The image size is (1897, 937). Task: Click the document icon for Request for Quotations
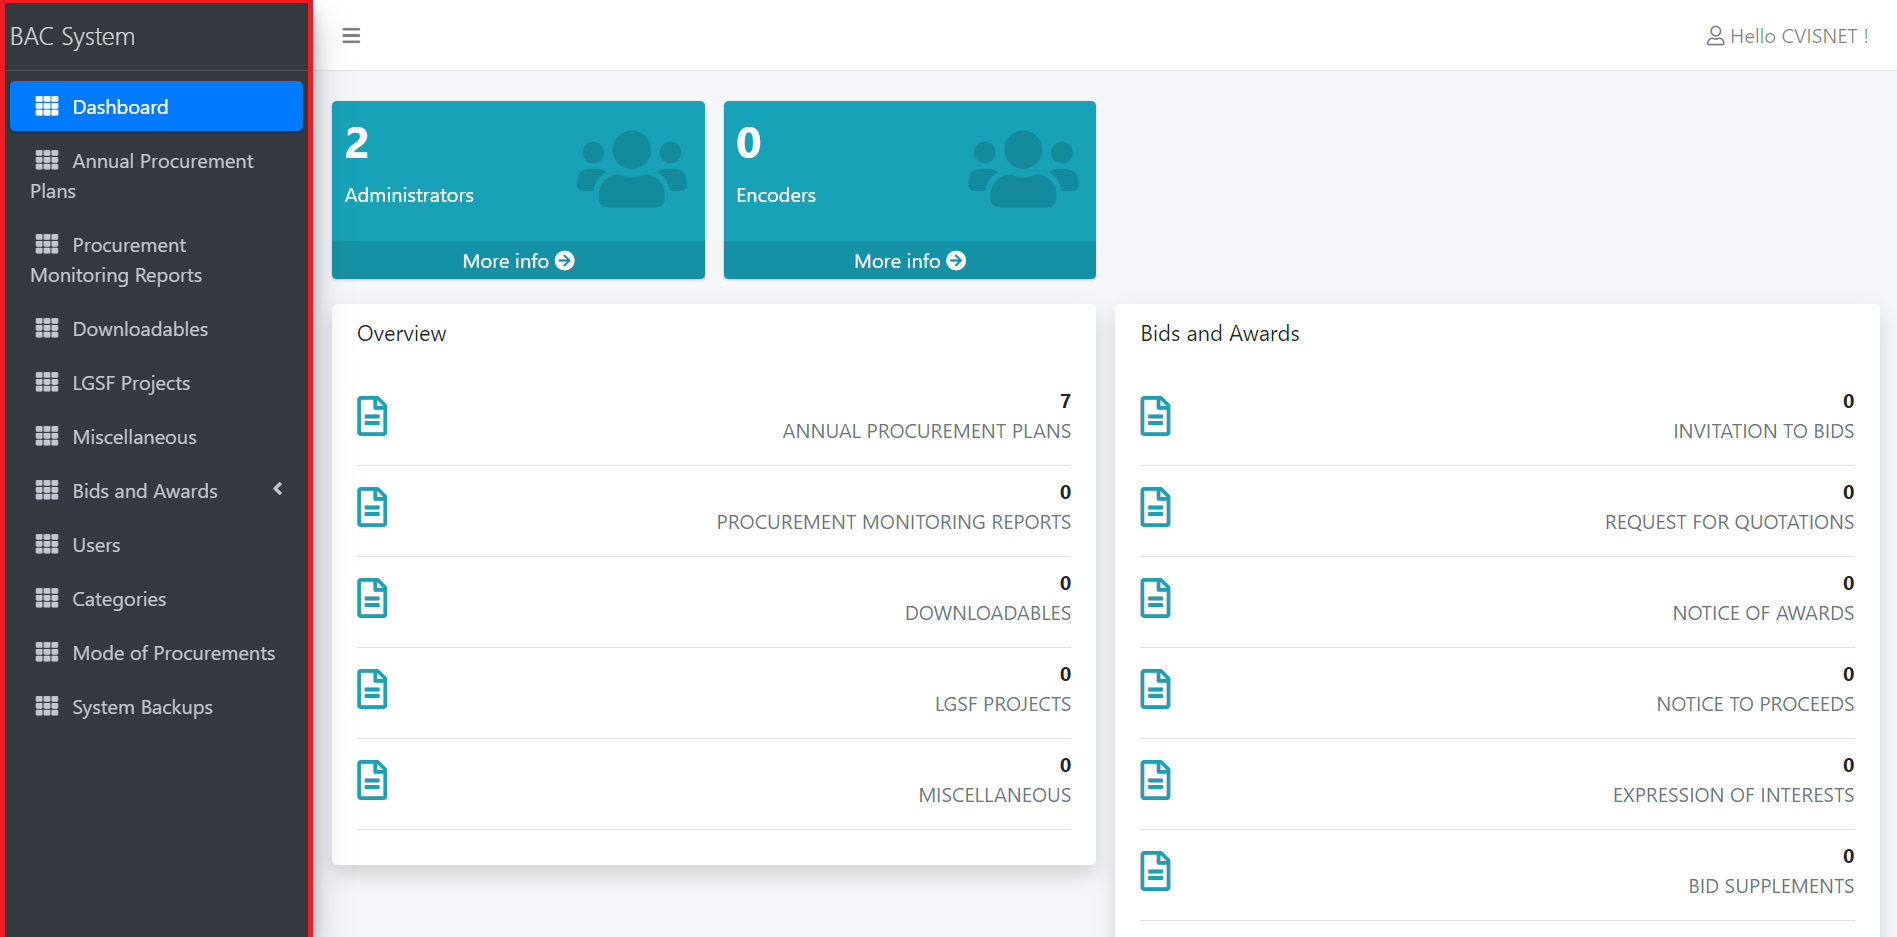tap(1155, 507)
